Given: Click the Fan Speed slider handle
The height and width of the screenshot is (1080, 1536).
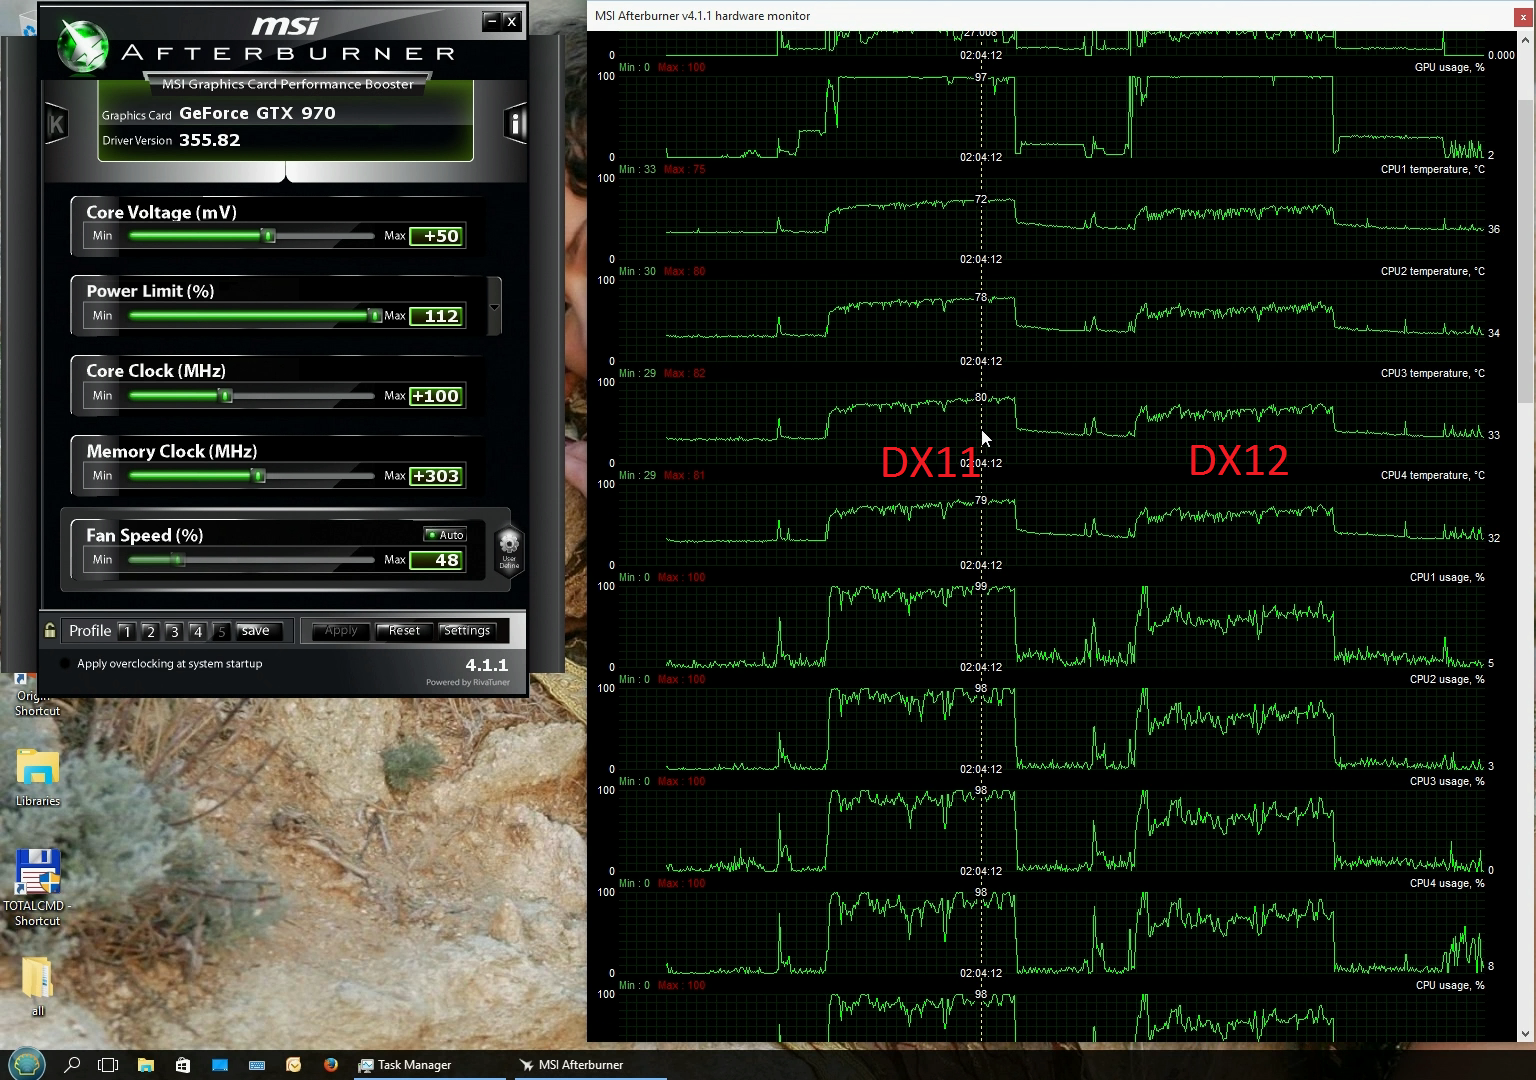Looking at the screenshot, I should point(178,560).
